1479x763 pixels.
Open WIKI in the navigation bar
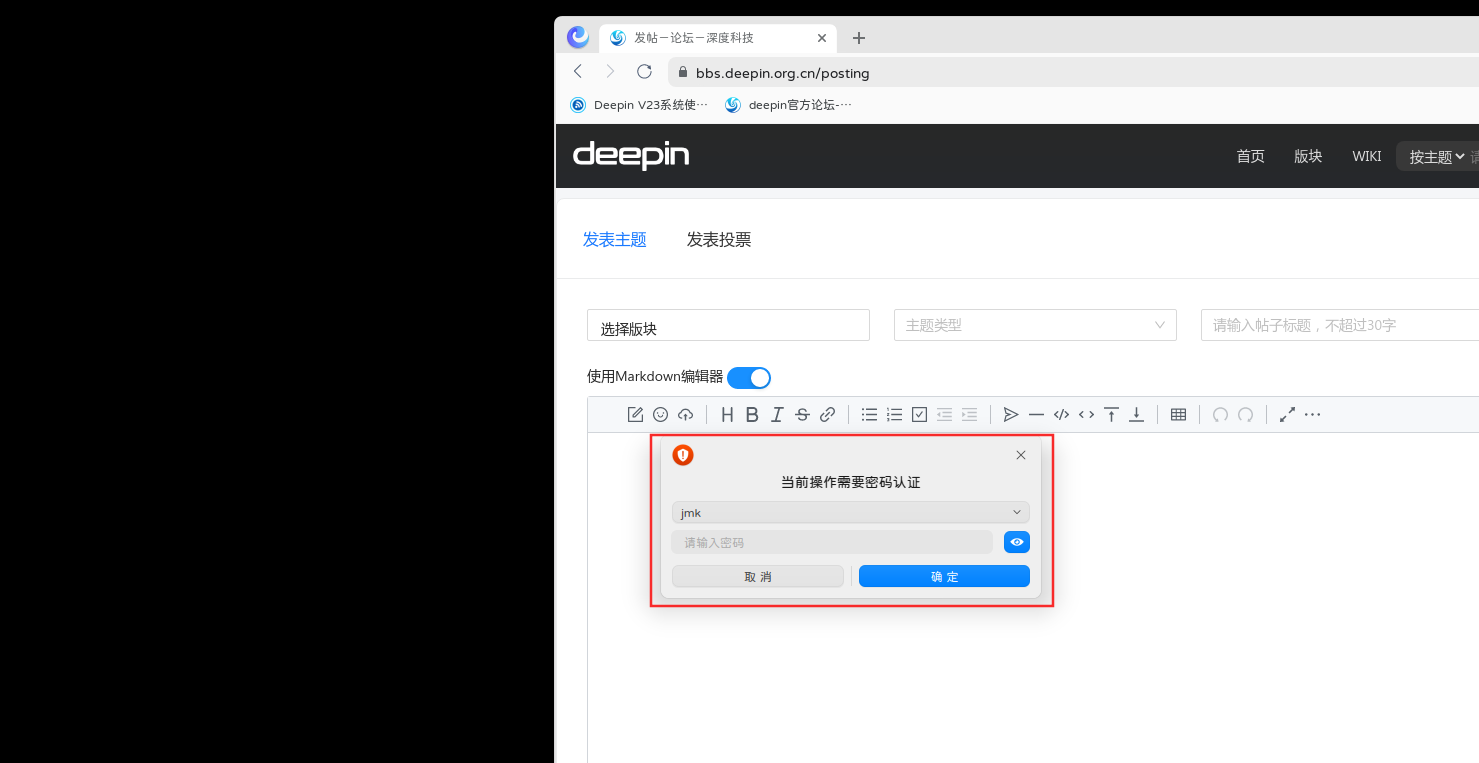tap(1366, 156)
